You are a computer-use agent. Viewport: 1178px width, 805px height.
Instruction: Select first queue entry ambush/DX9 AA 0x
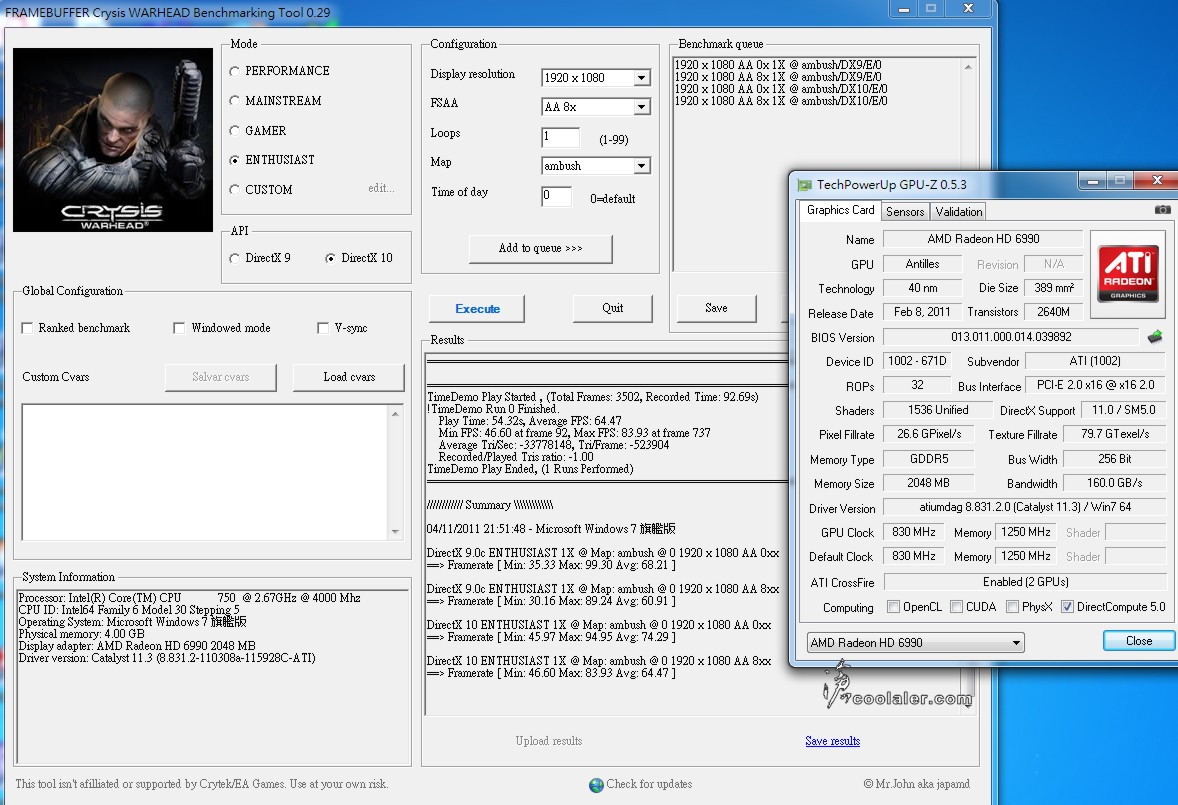tap(778, 65)
